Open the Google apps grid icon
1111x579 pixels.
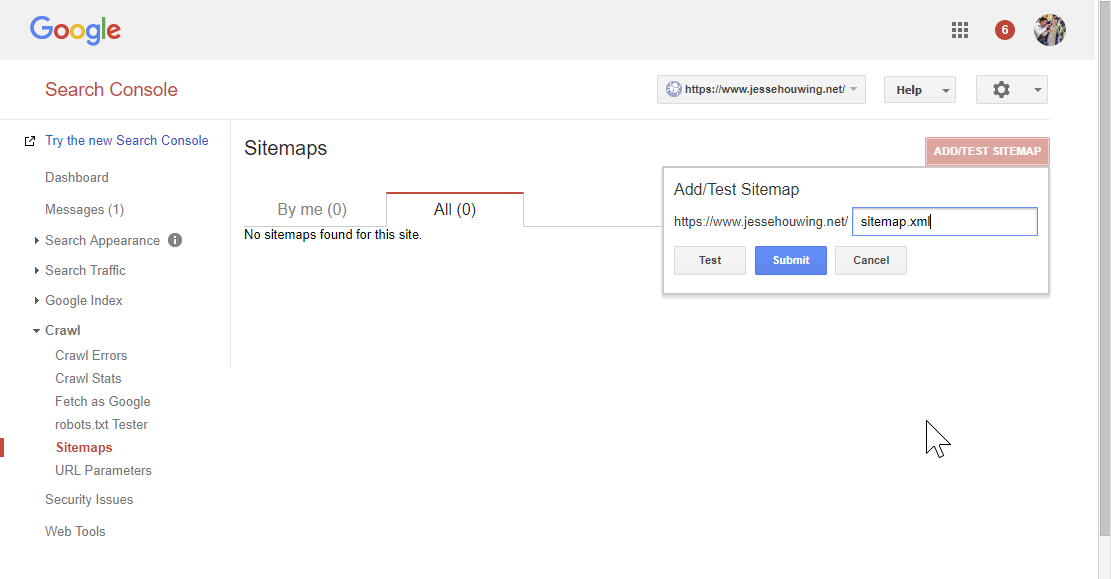pyautogui.click(x=959, y=30)
